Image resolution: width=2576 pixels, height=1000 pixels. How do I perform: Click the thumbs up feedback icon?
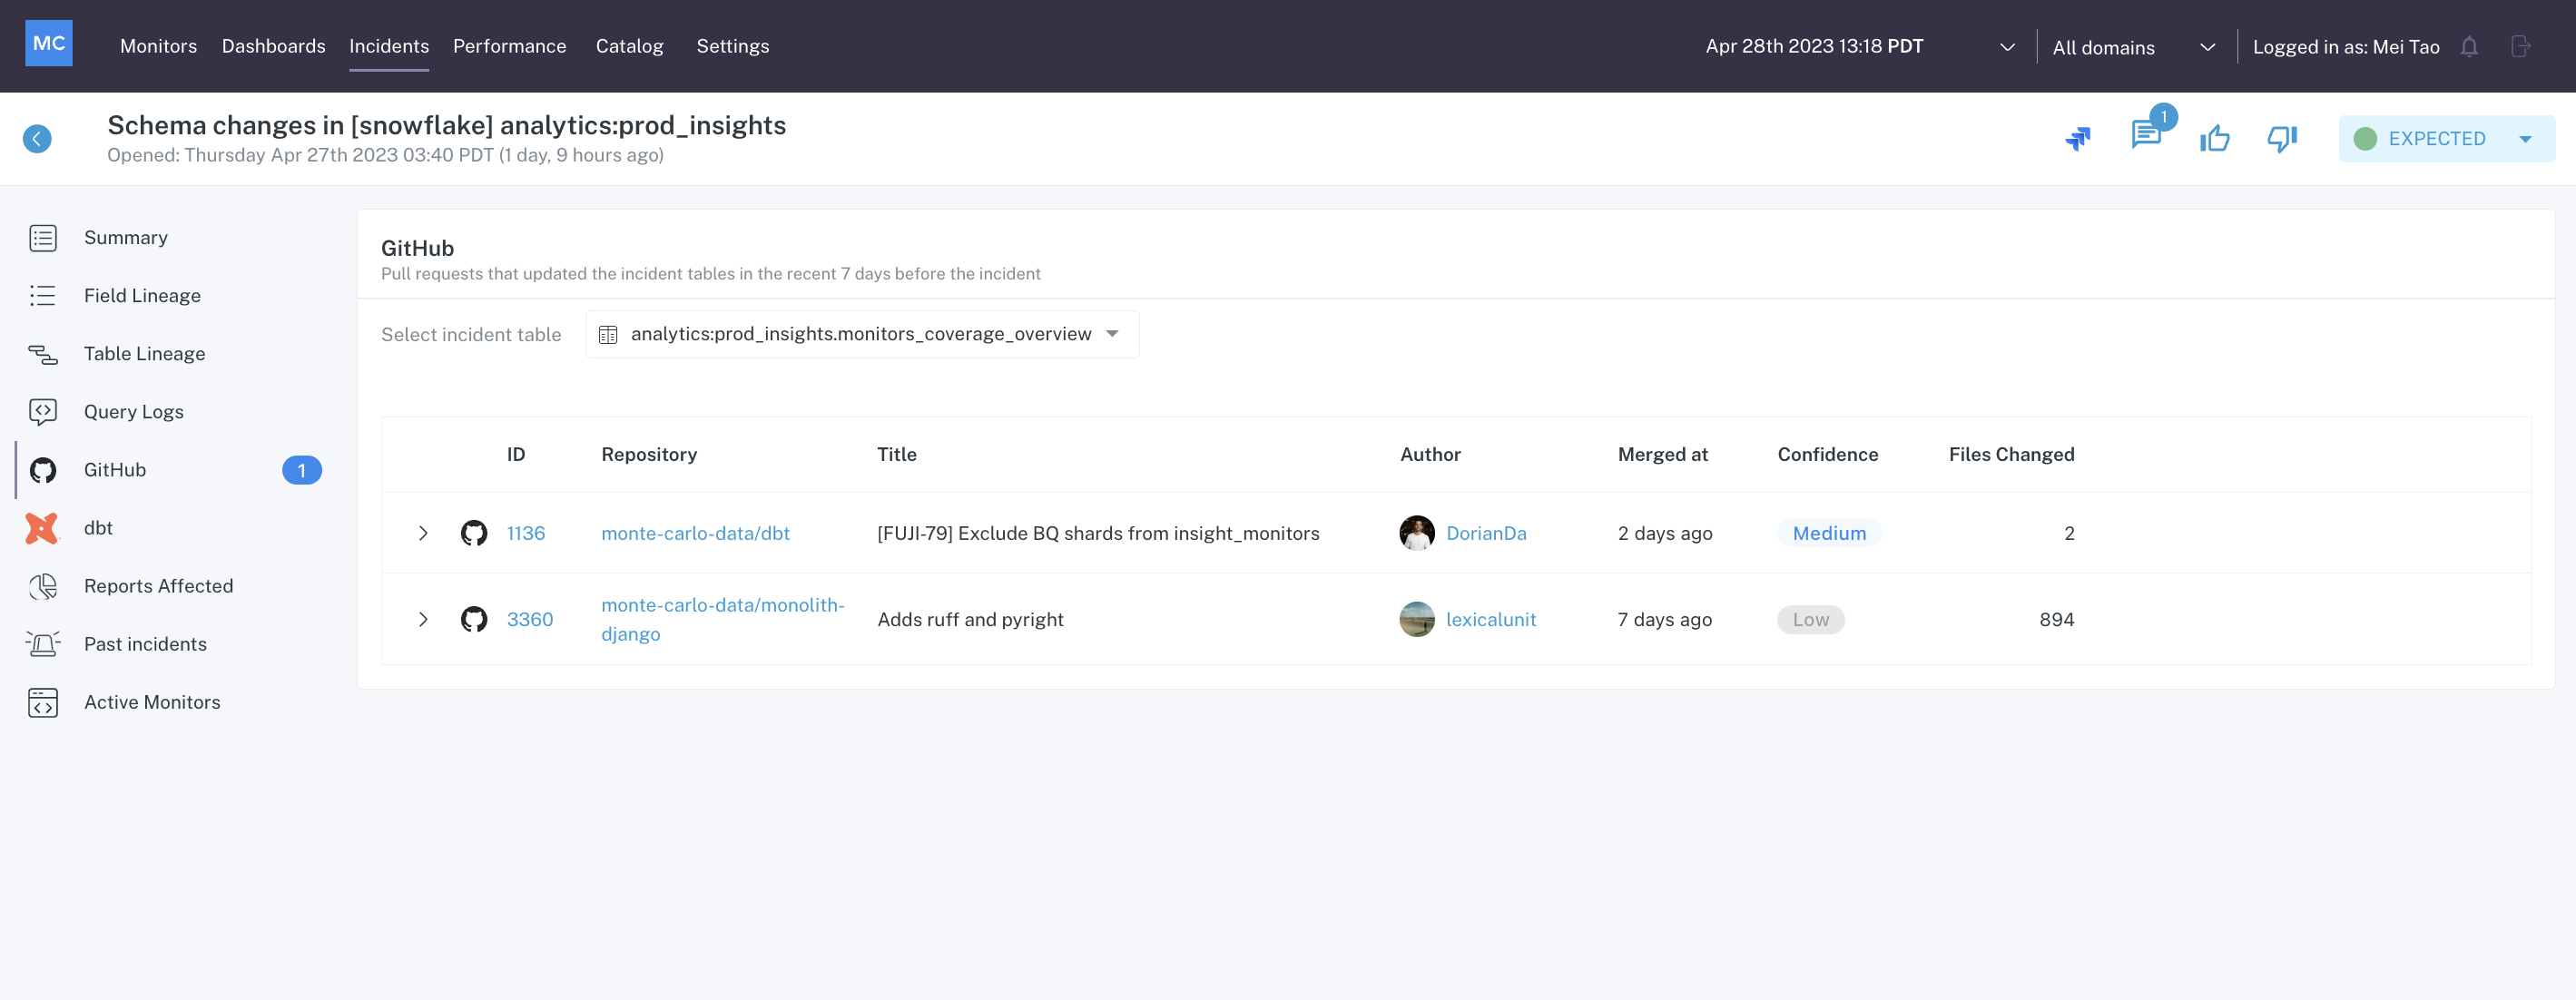pyautogui.click(x=2215, y=138)
